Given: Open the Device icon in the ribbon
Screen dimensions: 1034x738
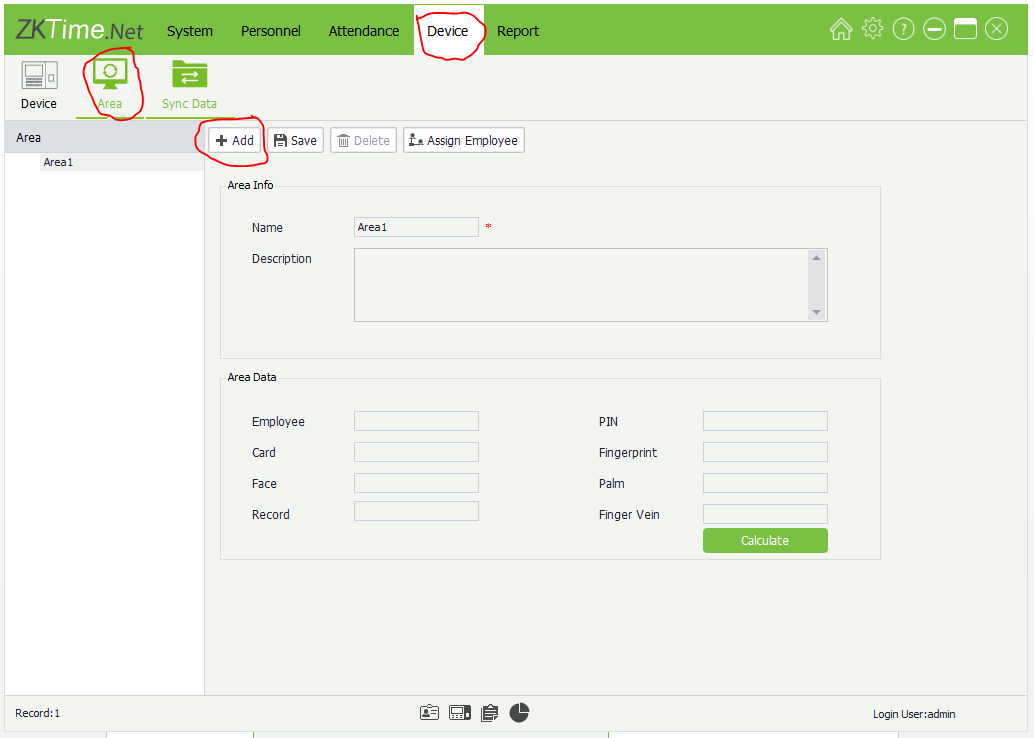Looking at the screenshot, I should click(39, 76).
